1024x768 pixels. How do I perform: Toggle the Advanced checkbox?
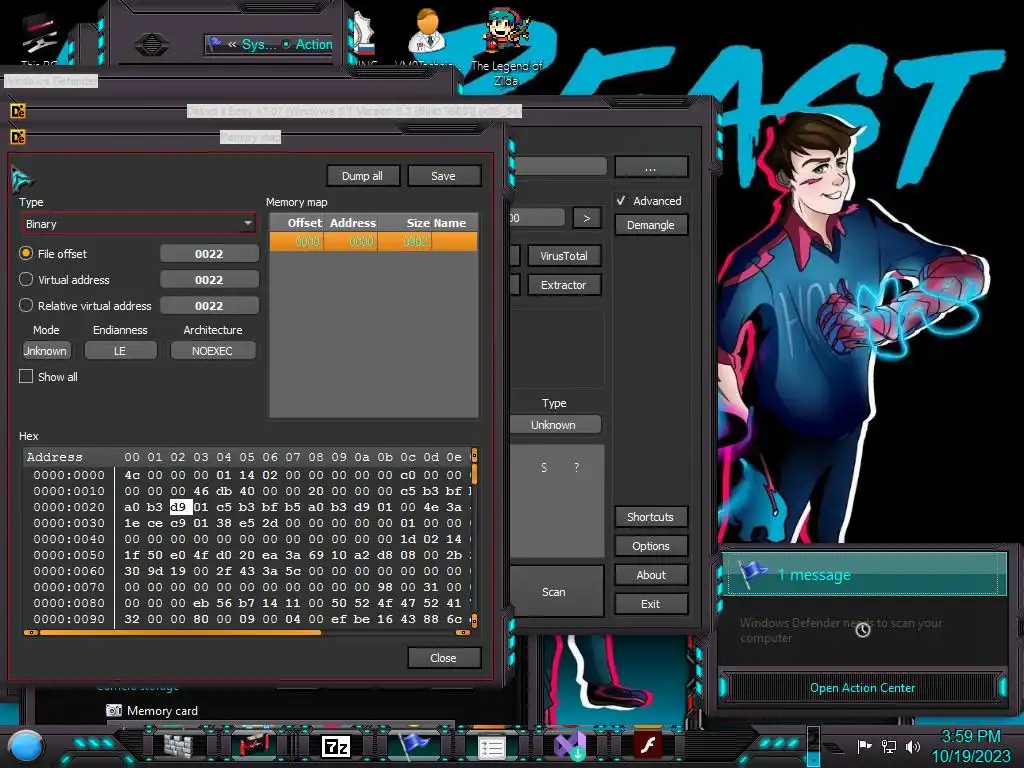pos(621,200)
